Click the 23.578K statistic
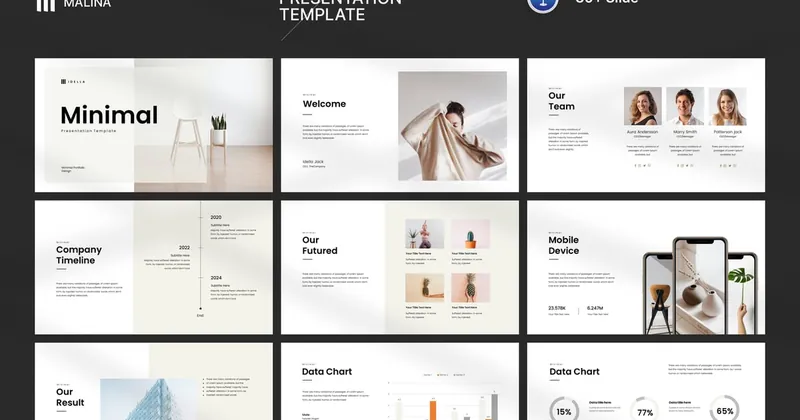Viewport: 800px width, 420px height. (557, 308)
